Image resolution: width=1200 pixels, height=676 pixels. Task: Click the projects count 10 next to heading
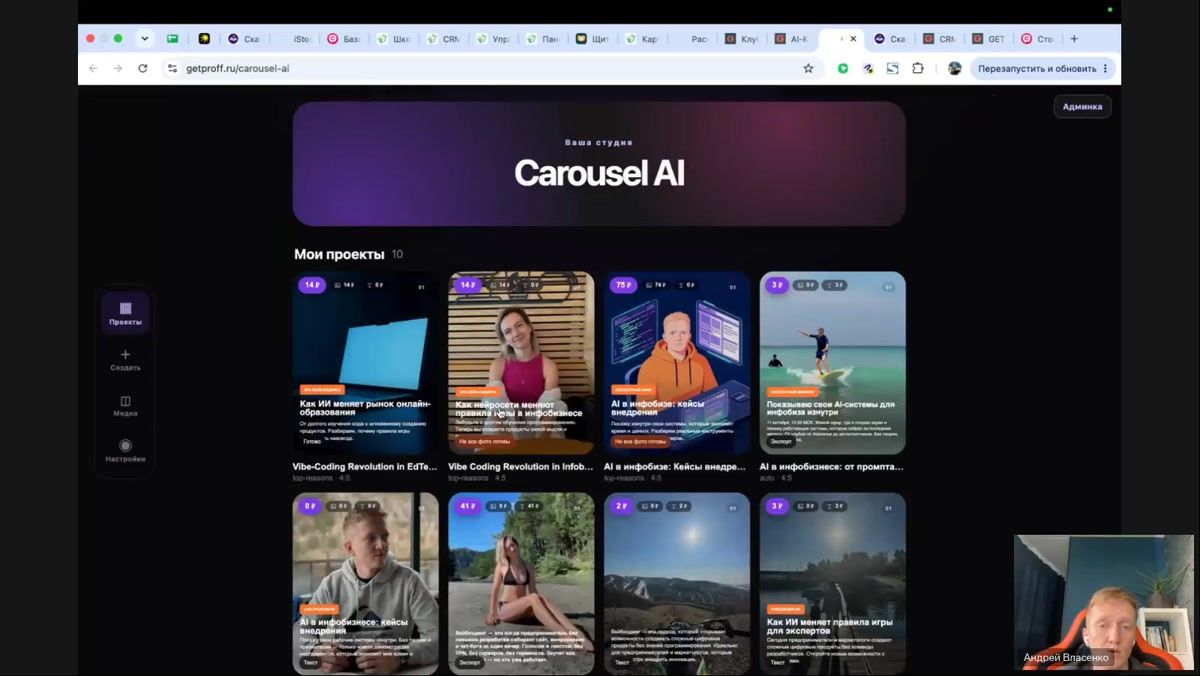pyautogui.click(x=397, y=255)
